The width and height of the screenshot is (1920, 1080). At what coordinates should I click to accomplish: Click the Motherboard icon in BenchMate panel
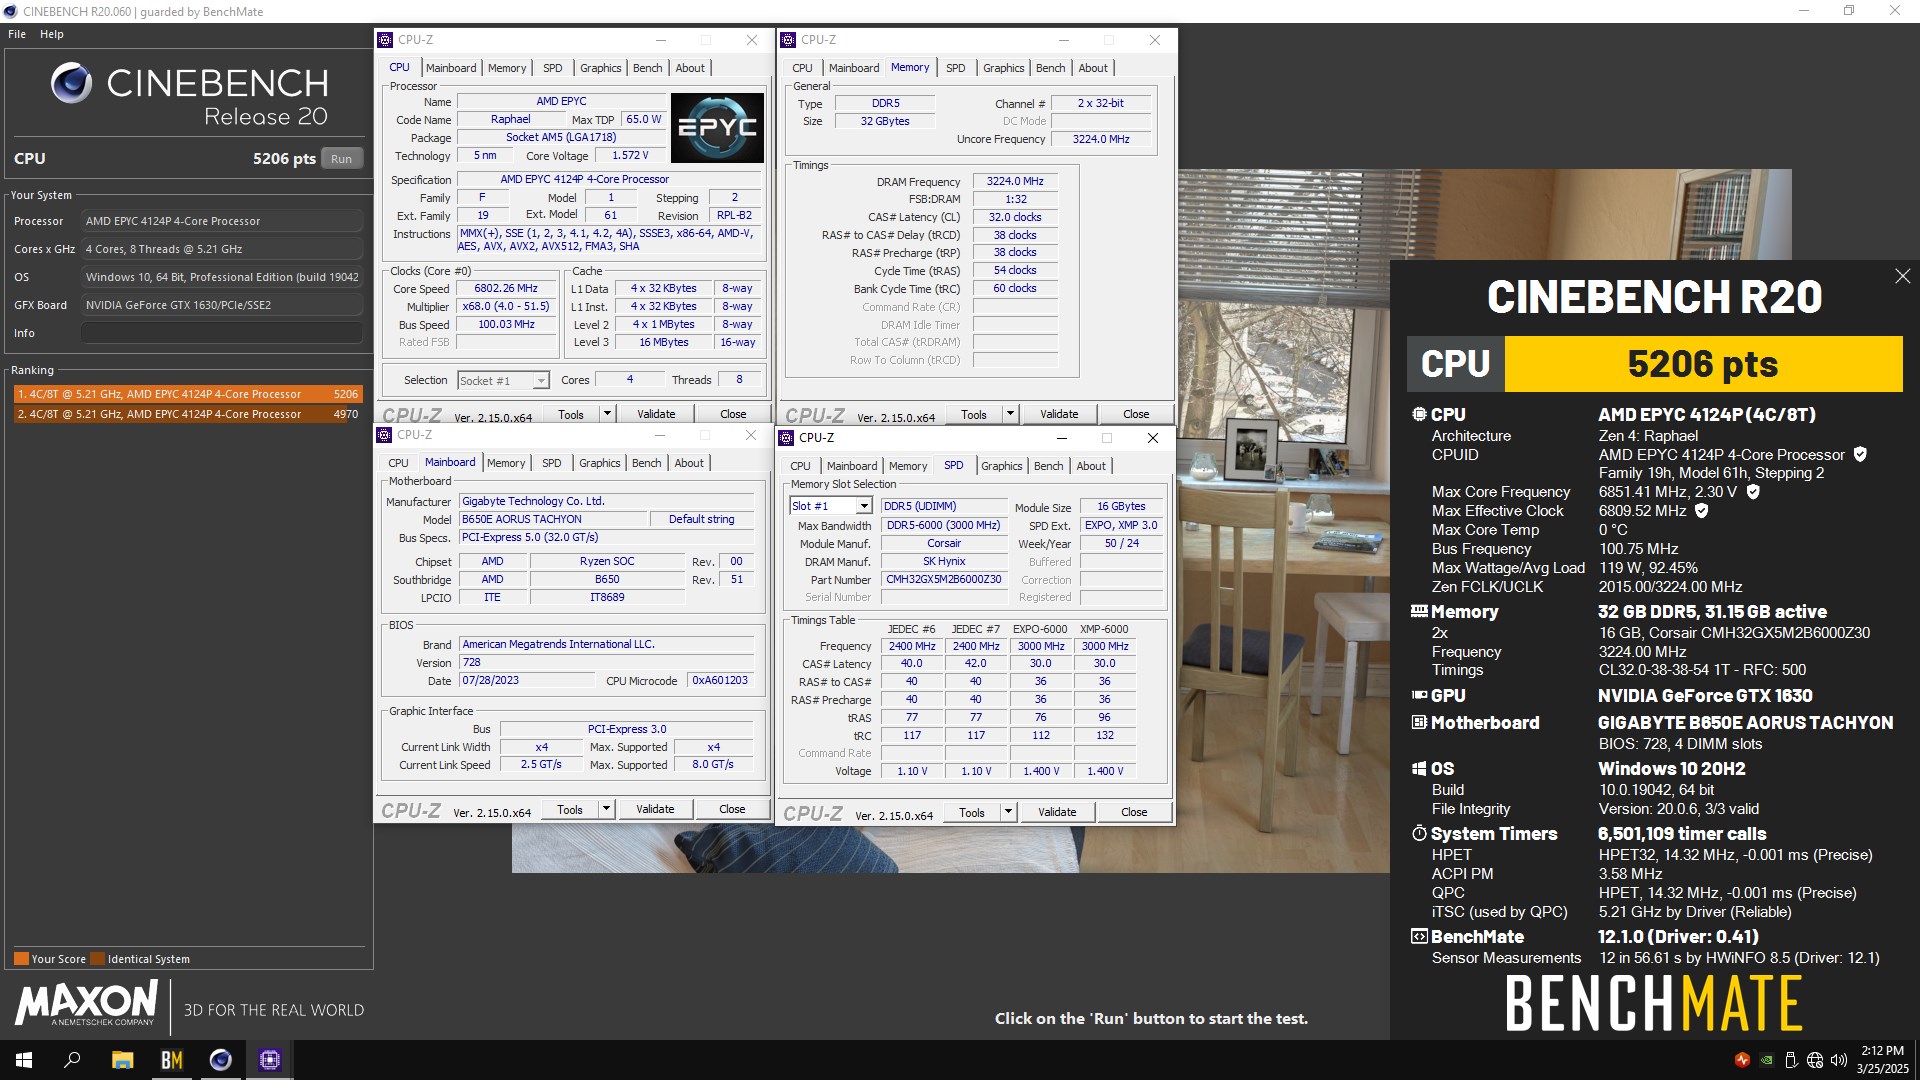1419,722
